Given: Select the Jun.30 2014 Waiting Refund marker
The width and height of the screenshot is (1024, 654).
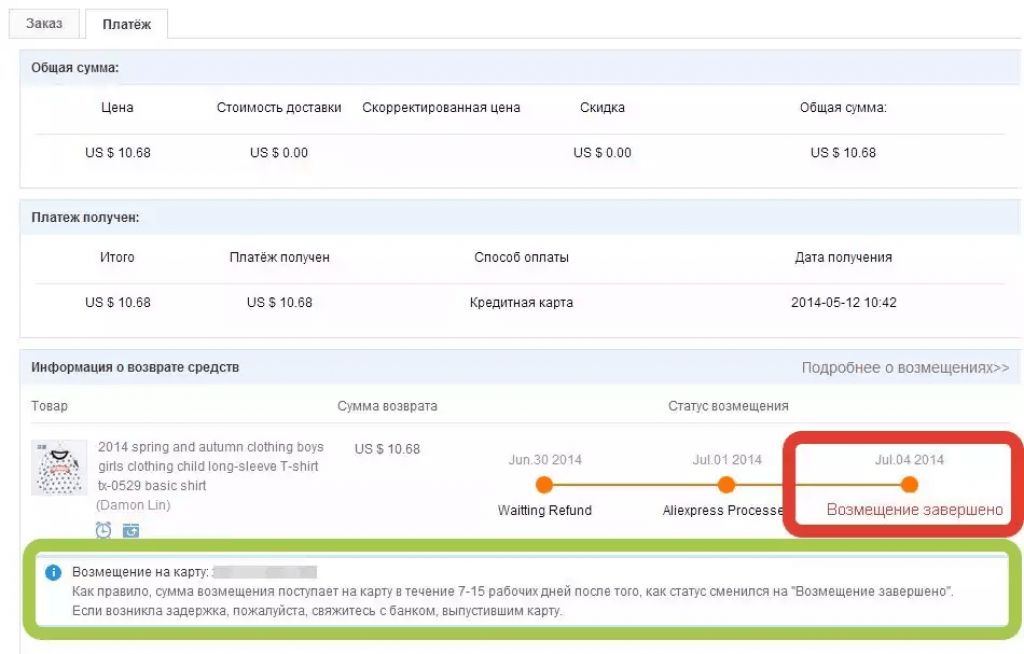Looking at the screenshot, I should pyautogui.click(x=544, y=485).
